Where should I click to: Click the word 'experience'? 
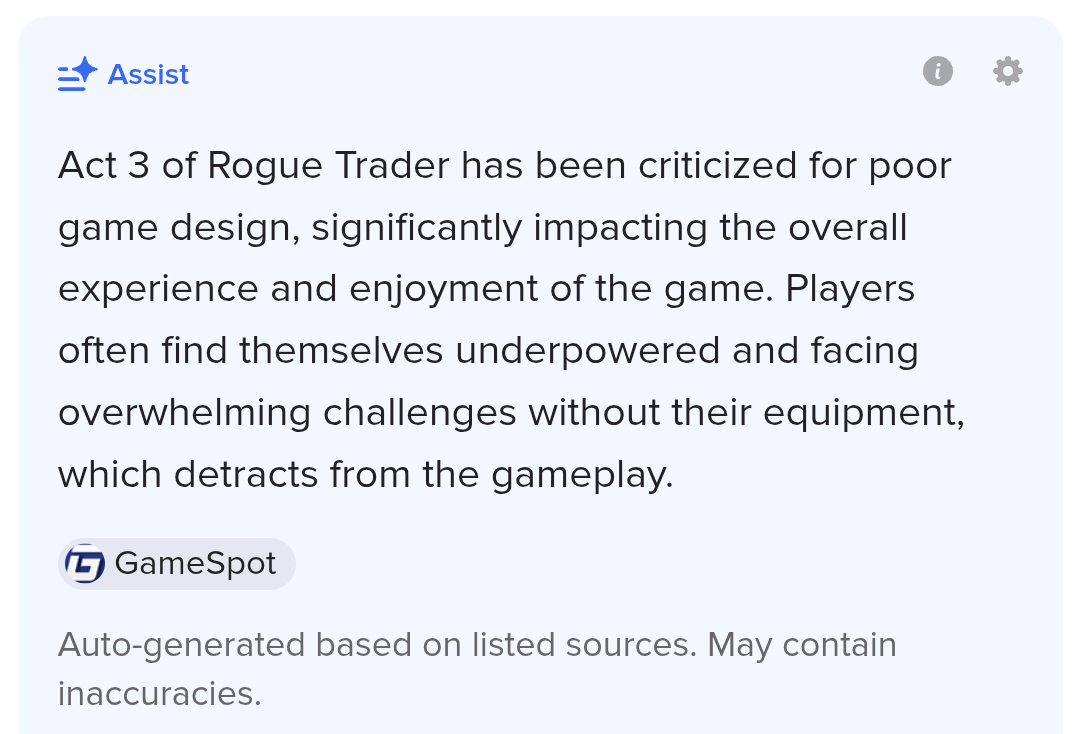[x=158, y=290]
